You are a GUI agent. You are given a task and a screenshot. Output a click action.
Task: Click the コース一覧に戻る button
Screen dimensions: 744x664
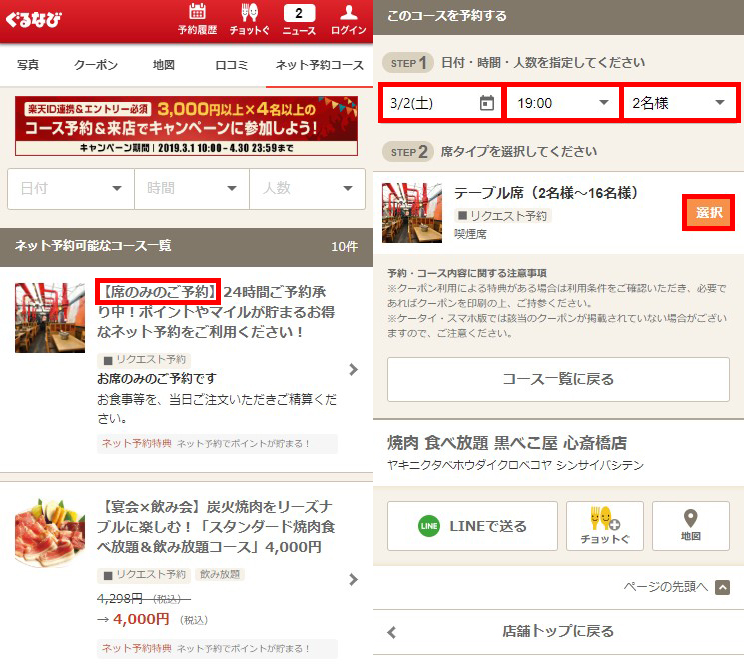coord(558,379)
